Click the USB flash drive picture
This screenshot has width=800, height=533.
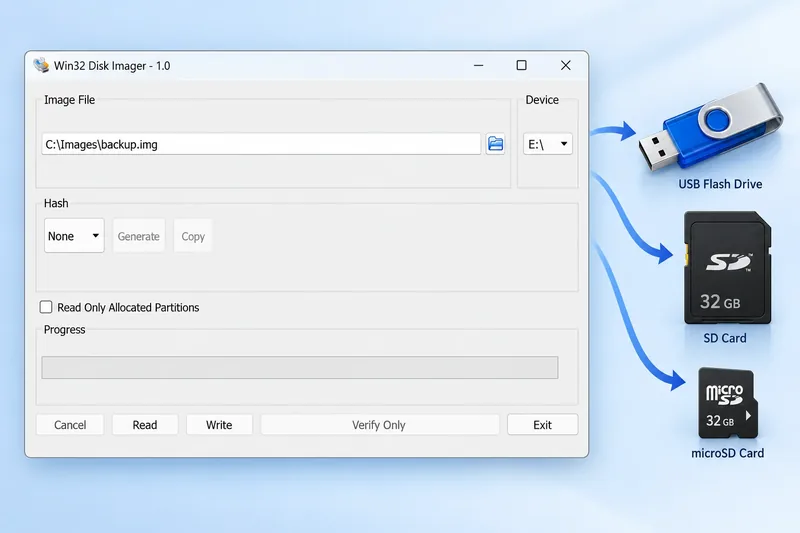(x=710, y=126)
